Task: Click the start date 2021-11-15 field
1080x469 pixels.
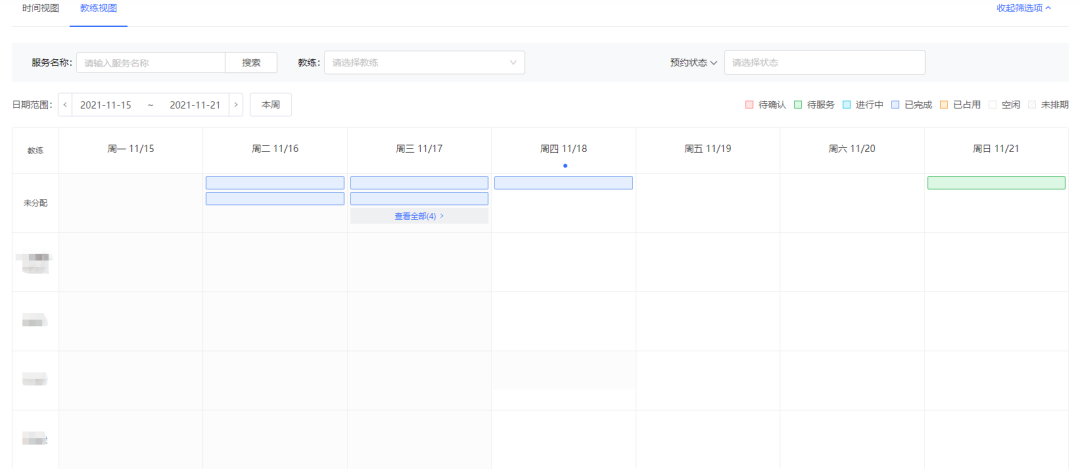Action: (x=105, y=105)
